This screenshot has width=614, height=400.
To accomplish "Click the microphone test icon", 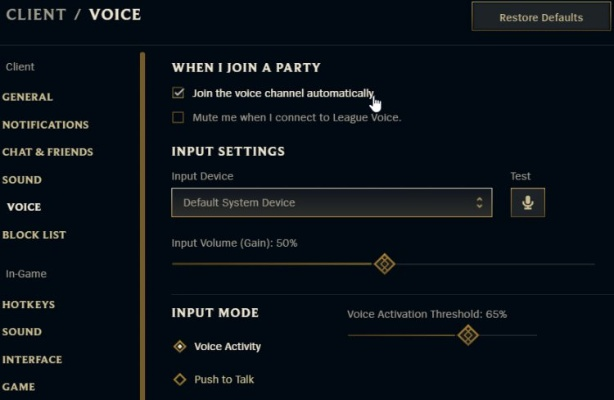I will click(527, 203).
